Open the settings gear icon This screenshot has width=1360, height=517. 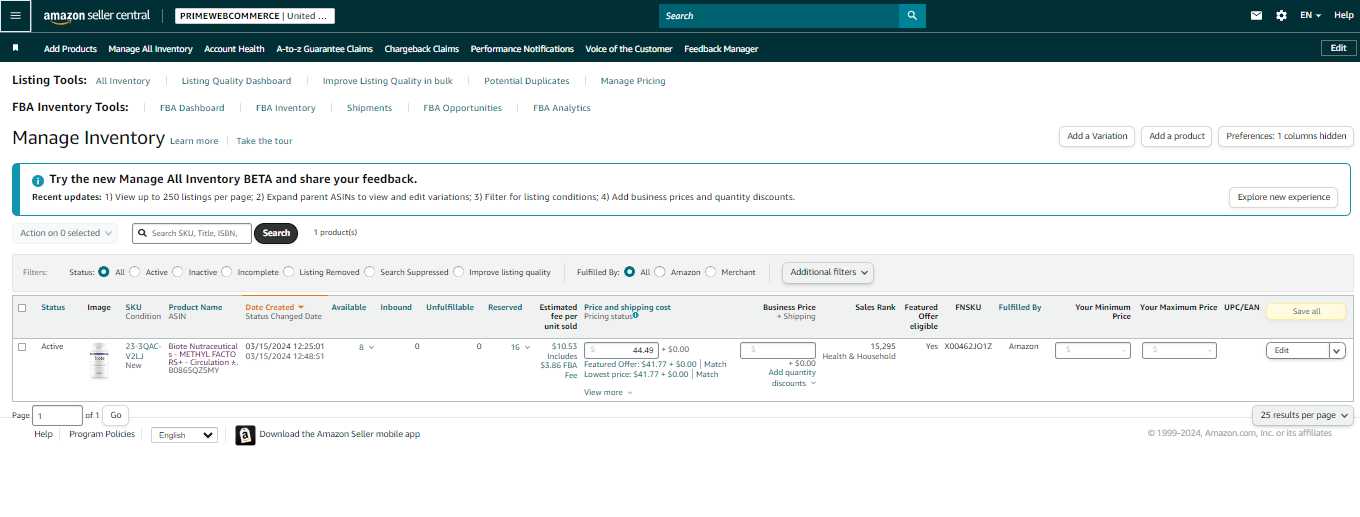(x=1281, y=16)
